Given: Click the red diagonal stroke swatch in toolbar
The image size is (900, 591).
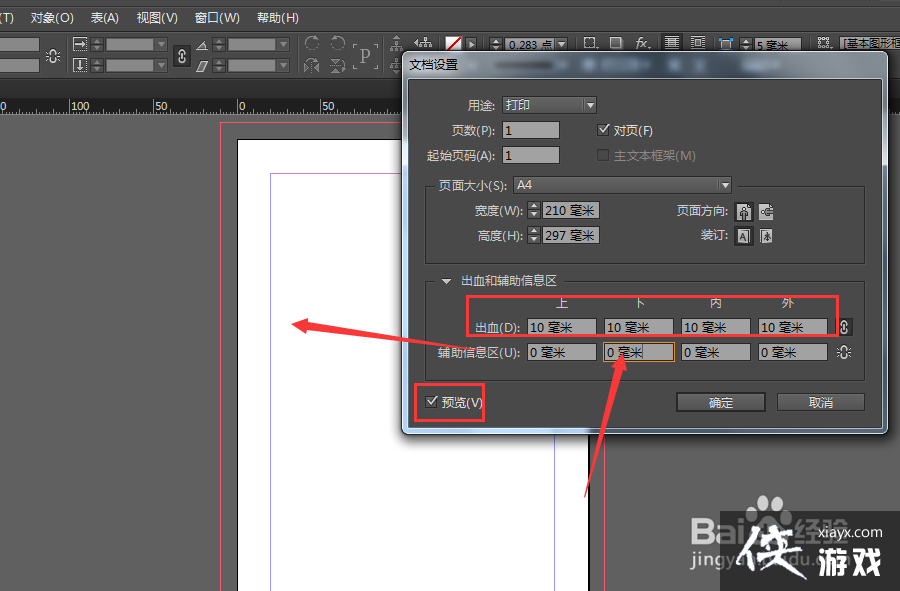Looking at the screenshot, I should tap(452, 42).
